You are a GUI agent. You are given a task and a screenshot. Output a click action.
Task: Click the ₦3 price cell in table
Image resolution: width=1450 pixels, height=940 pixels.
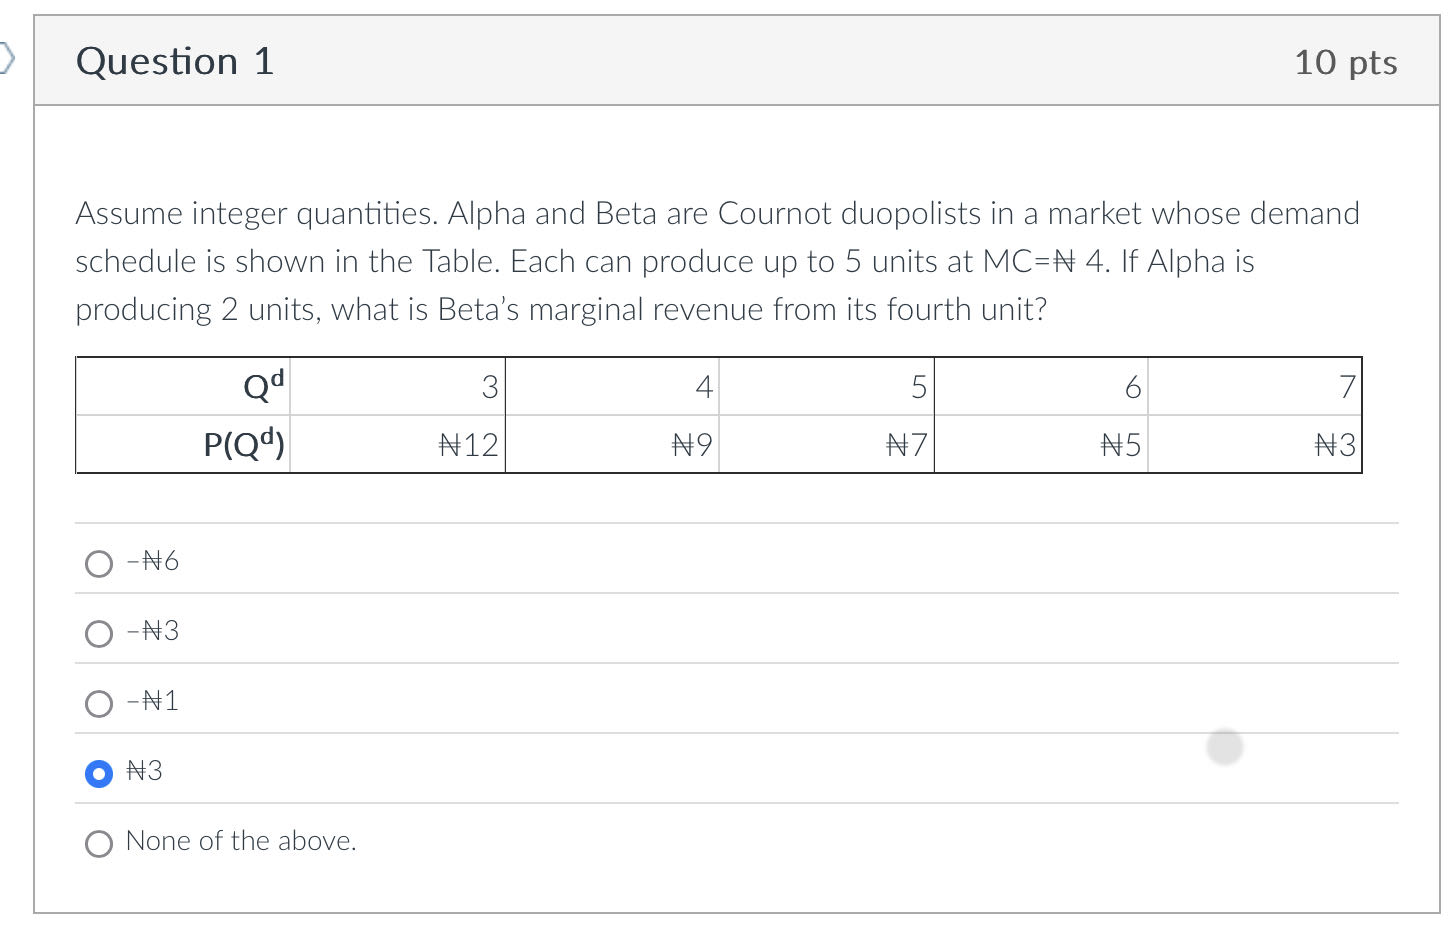click(1334, 444)
